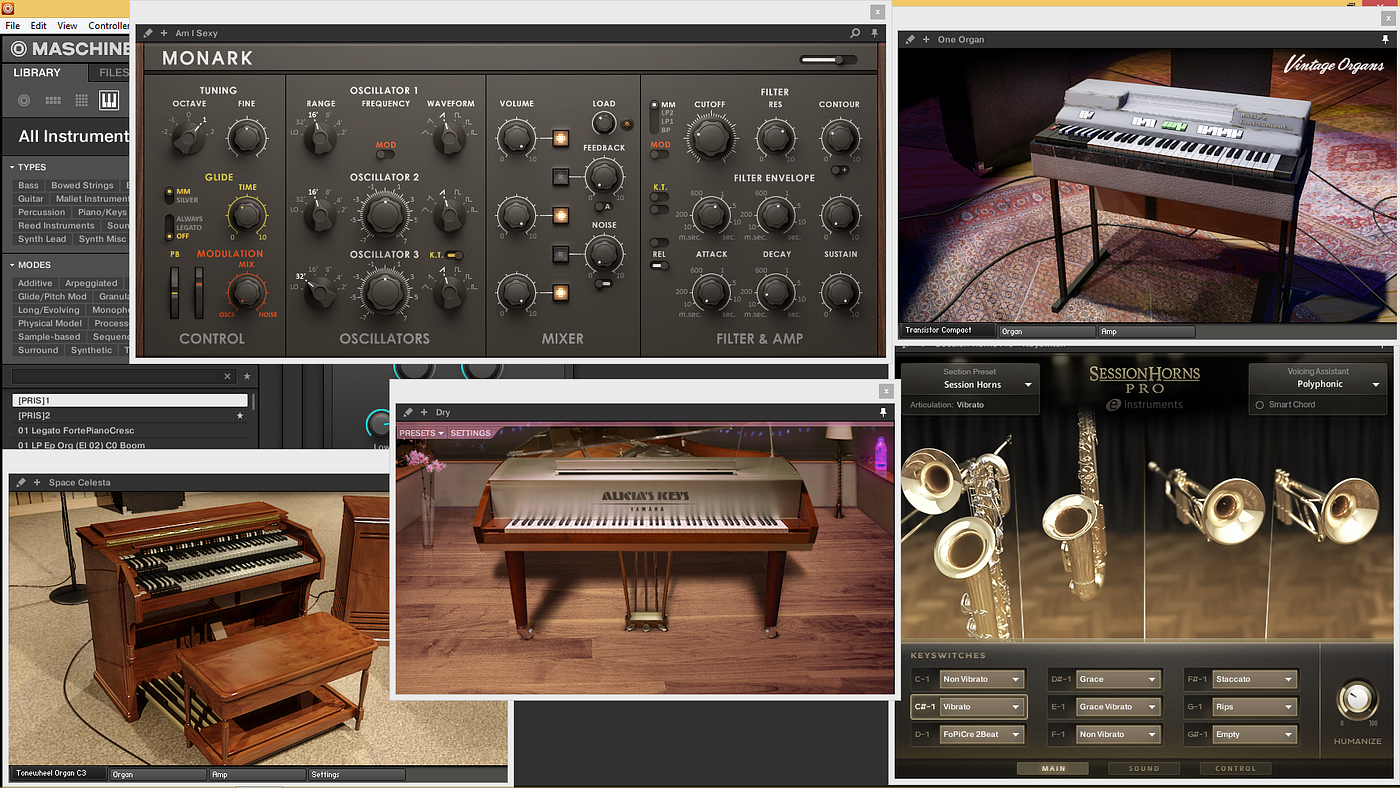Click the plus icon beside Am I Sexy
This screenshot has height=788, width=1400.
(164, 33)
